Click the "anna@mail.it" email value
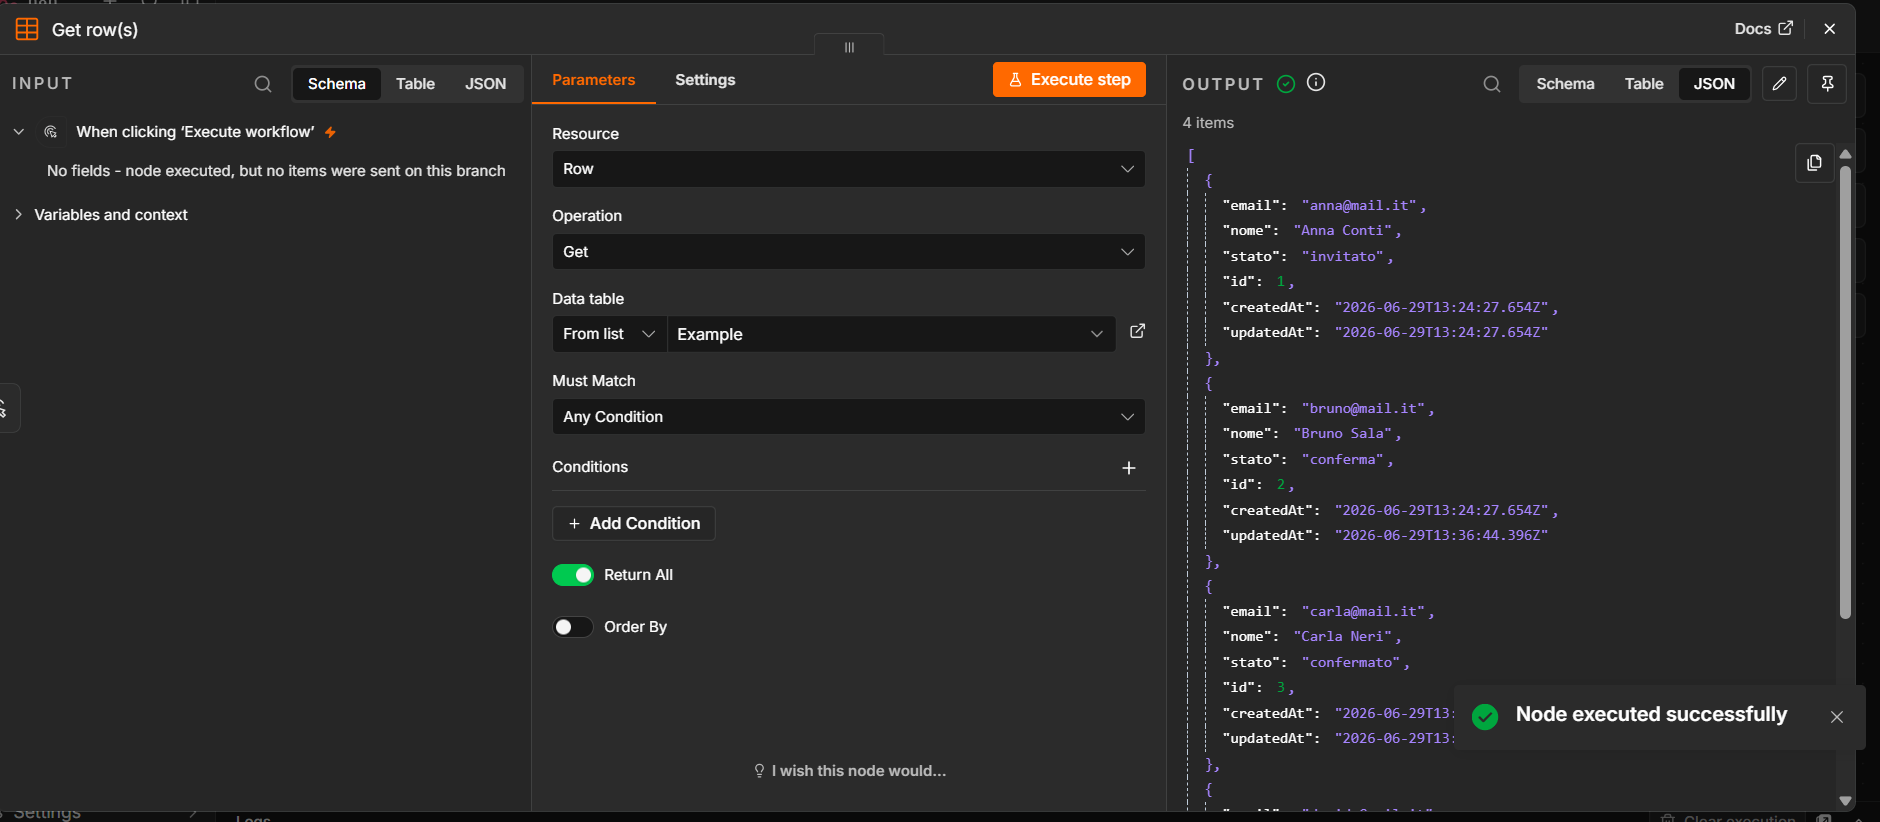1880x822 pixels. (x=1359, y=205)
